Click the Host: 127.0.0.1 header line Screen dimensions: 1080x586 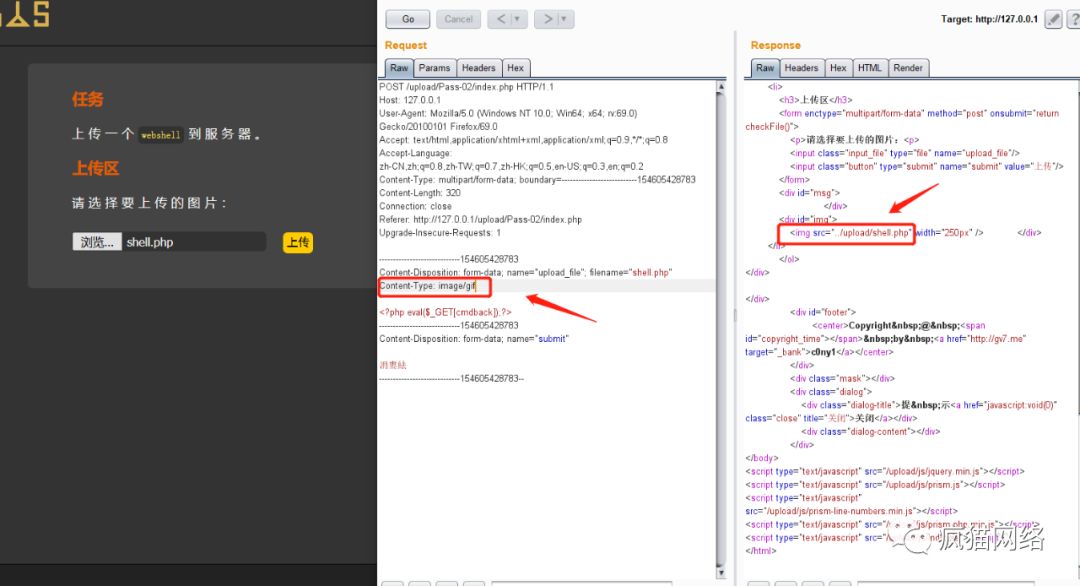[410, 100]
